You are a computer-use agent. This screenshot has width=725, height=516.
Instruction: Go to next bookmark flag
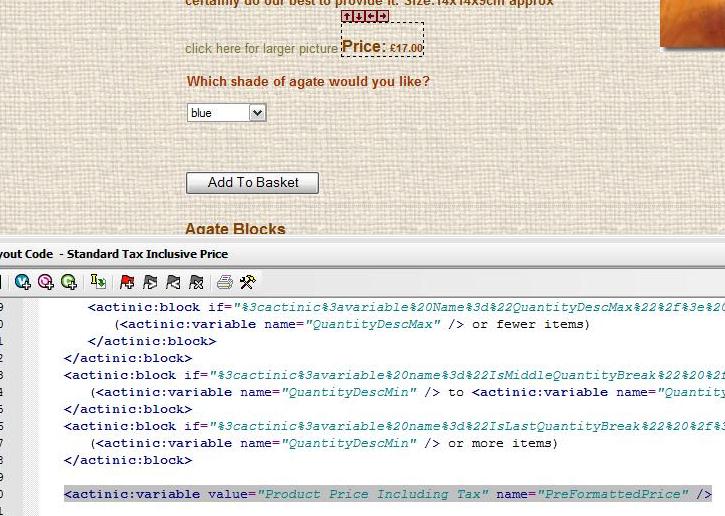click(x=150, y=282)
